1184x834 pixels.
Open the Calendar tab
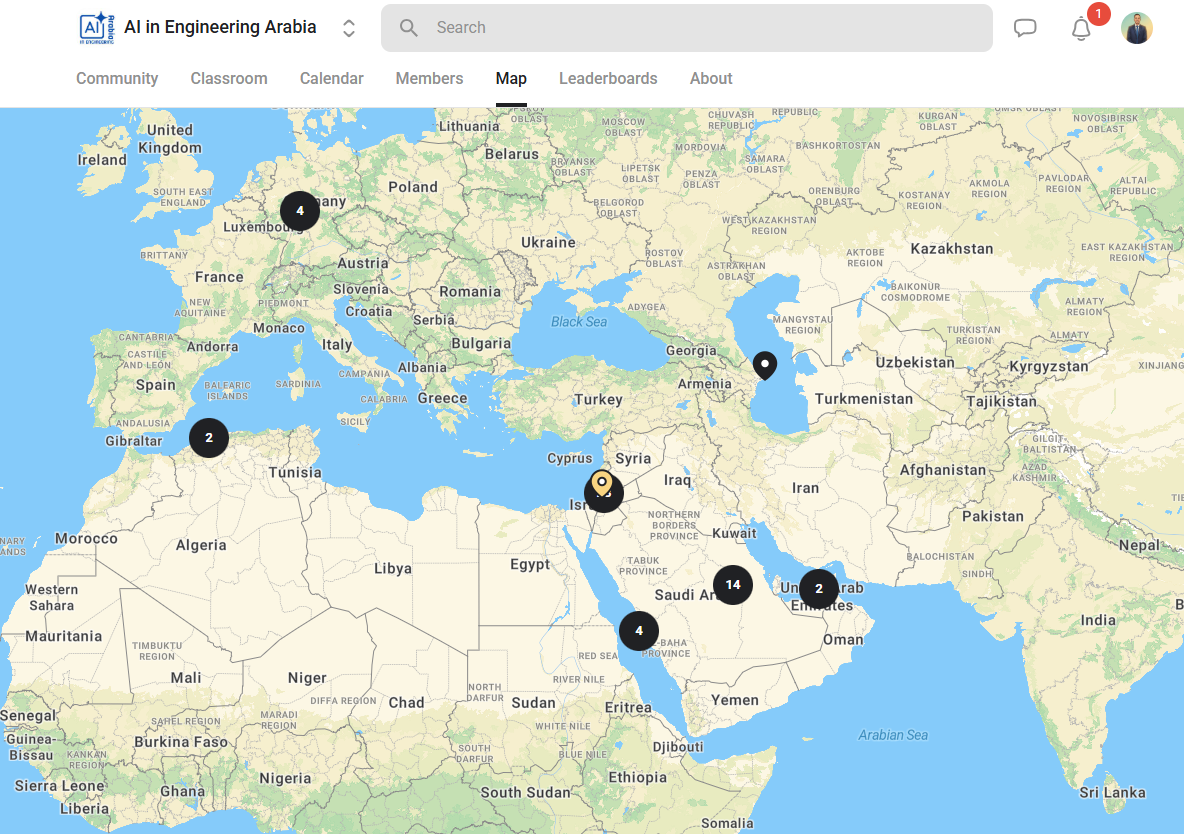click(x=331, y=79)
